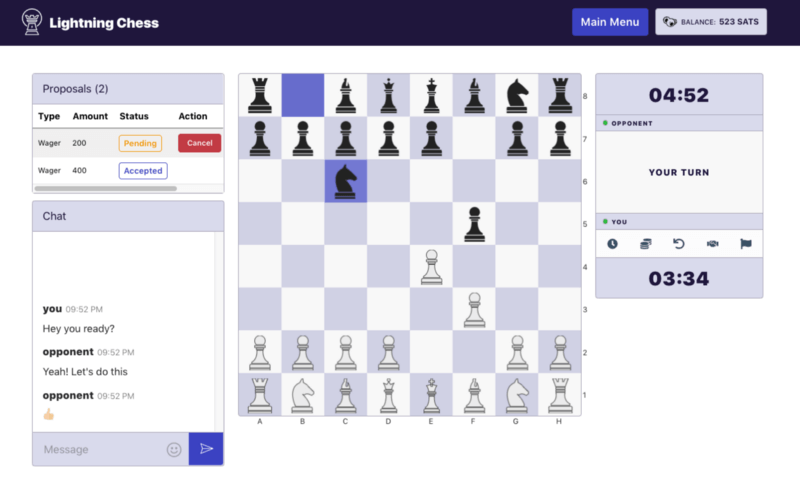800x488 pixels.
Task: Offer a draw with handshake icon
Action: [712, 244]
